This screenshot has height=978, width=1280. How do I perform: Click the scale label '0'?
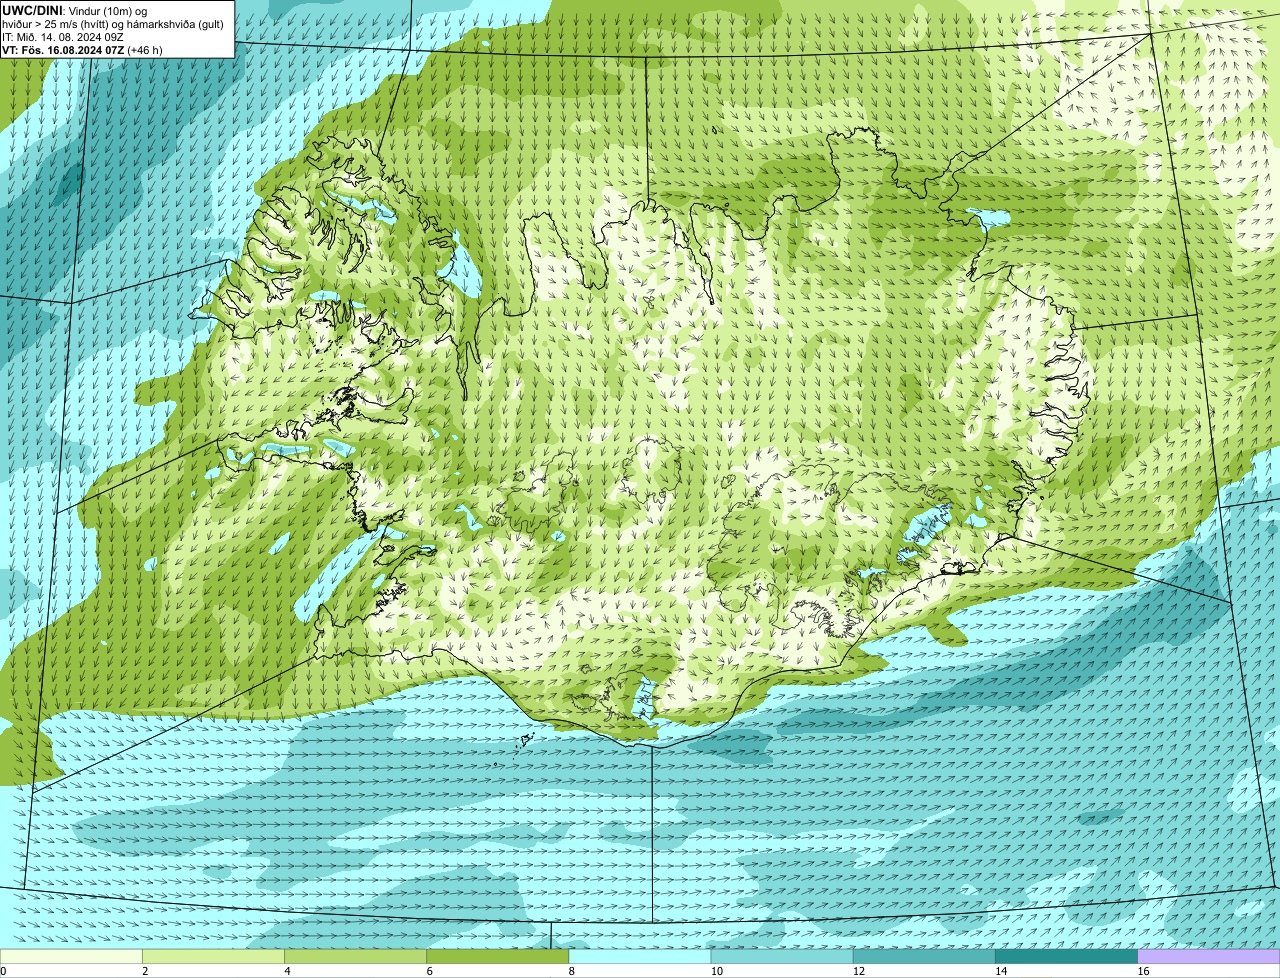(3, 971)
